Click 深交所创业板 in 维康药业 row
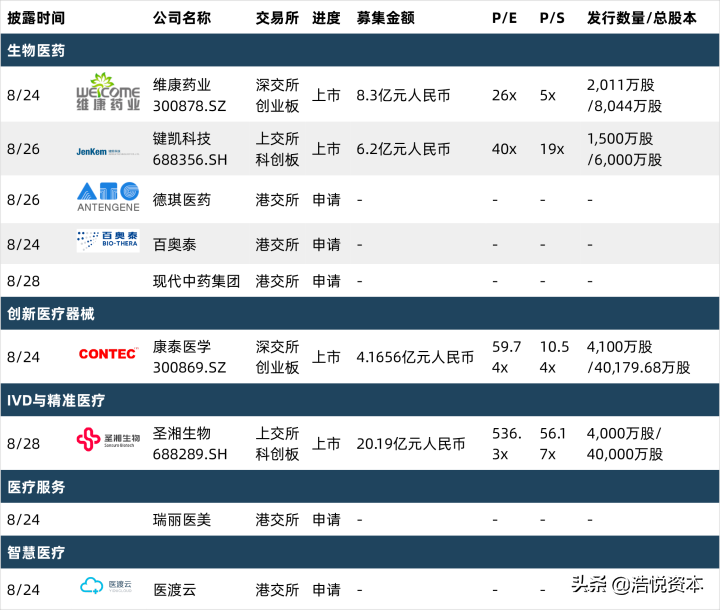The image size is (720, 610). [x=277, y=95]
